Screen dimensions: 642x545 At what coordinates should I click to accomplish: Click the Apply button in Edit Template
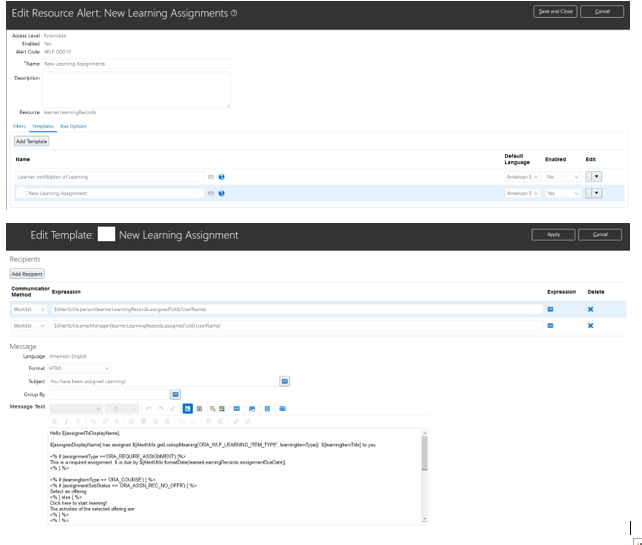[x=553, y=235]
